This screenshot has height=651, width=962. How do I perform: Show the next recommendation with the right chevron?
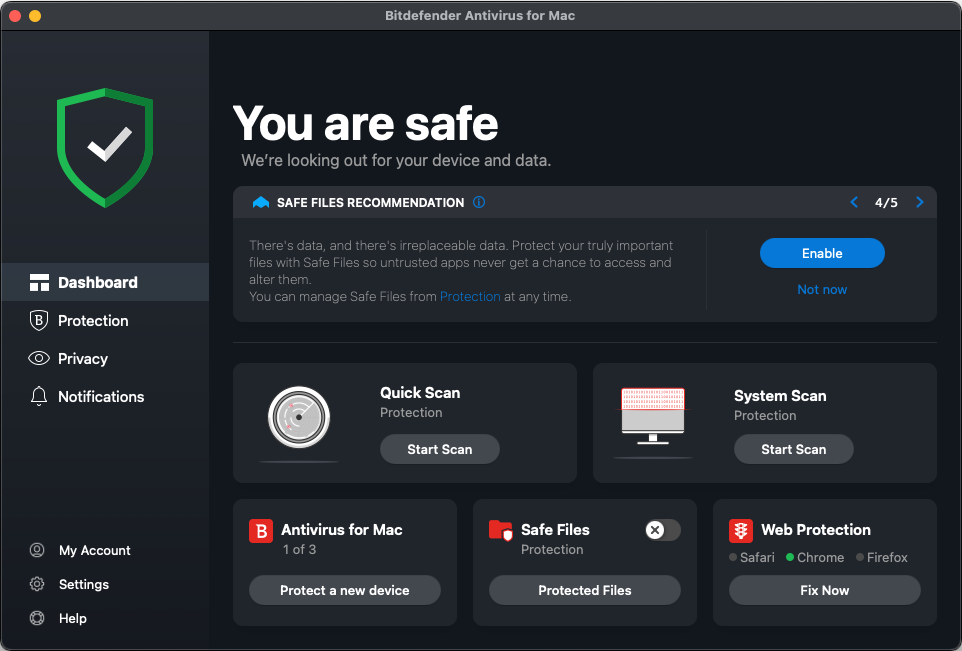(x=920, y=202)
